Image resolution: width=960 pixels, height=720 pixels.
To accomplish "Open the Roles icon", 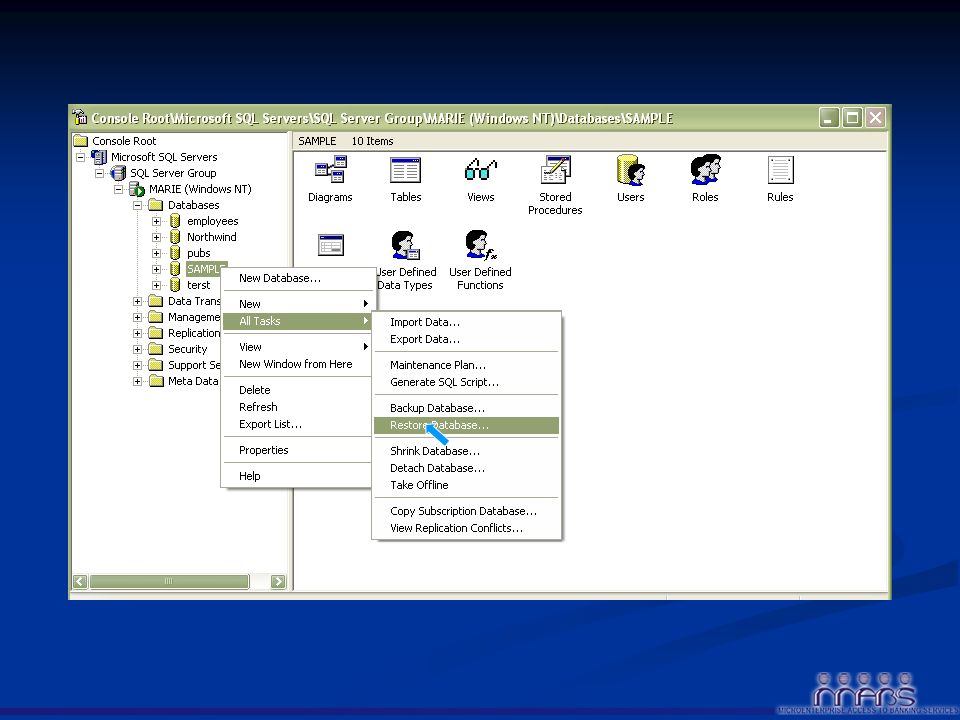I will [705, 170].
